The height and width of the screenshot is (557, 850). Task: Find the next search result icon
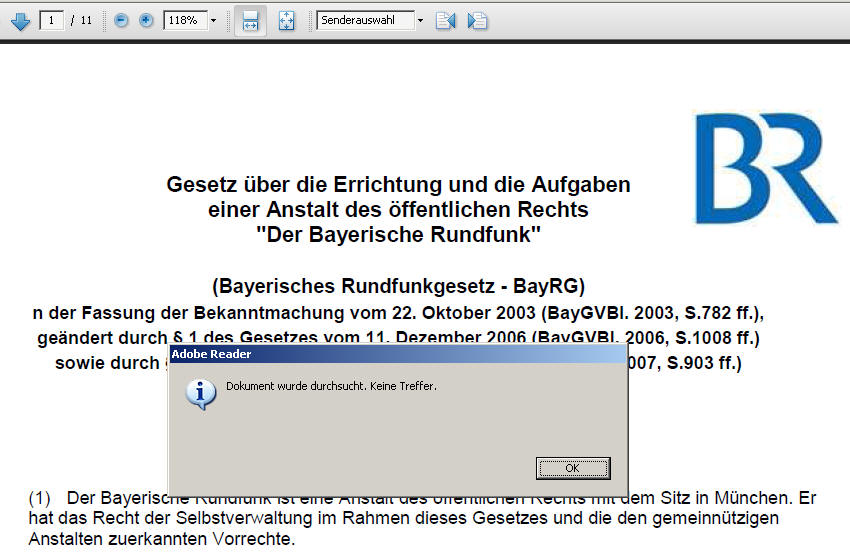point(477,21)
